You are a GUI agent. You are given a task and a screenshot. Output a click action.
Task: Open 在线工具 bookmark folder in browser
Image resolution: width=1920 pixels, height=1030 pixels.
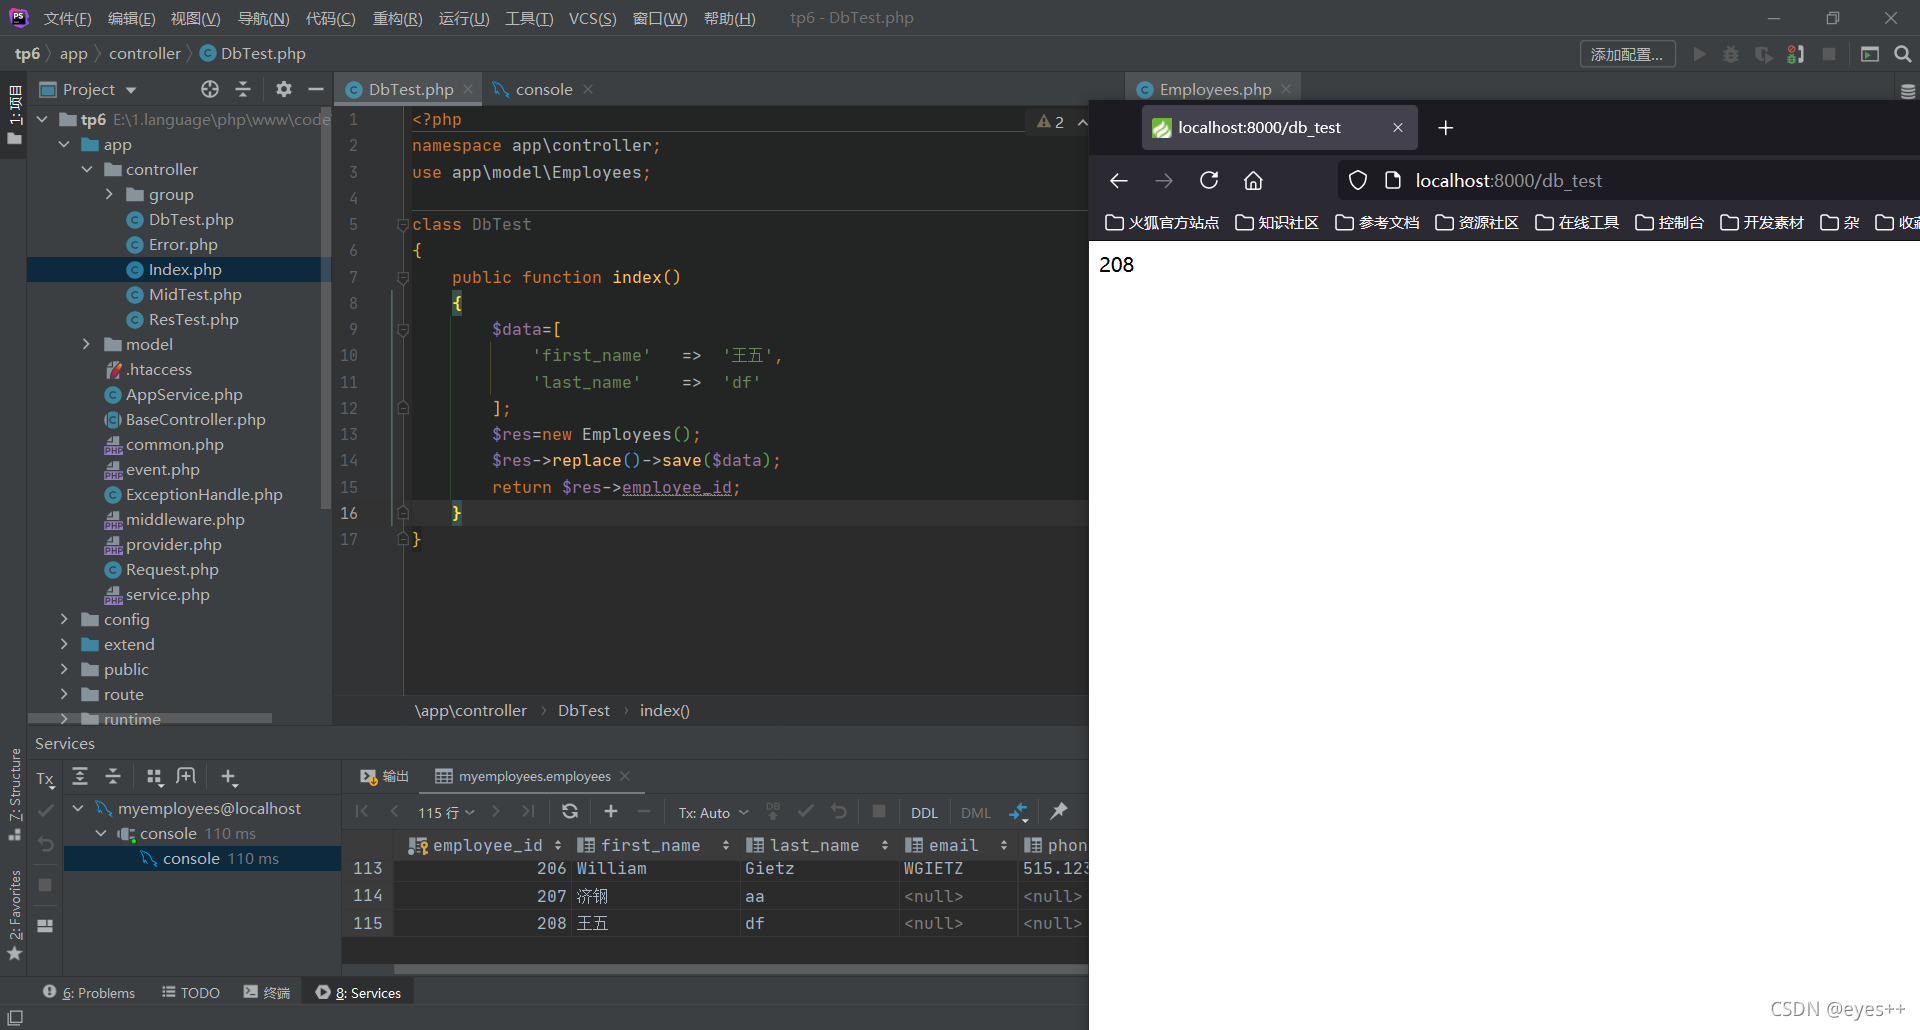pyautogui.click(x=1577, y=222)
